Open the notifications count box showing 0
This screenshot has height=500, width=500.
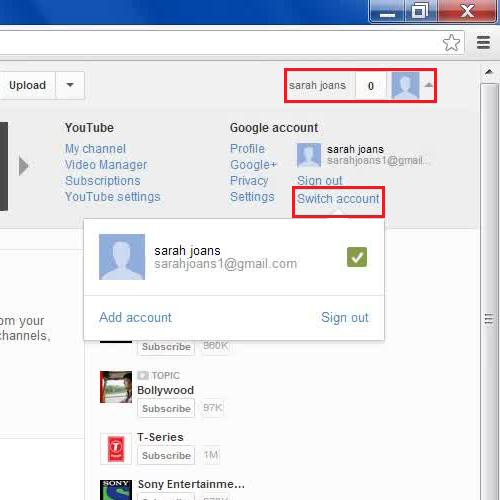click(x=371, y=86)
